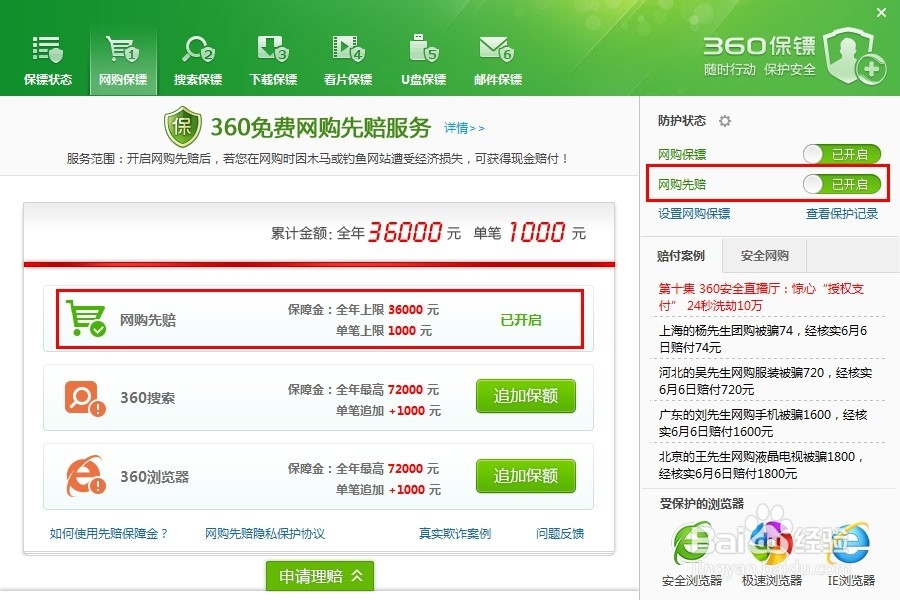The width and height of the screenshot is (900, 600).
Task: Toggle the 网购保镖 switch
Action: [841, 154]
